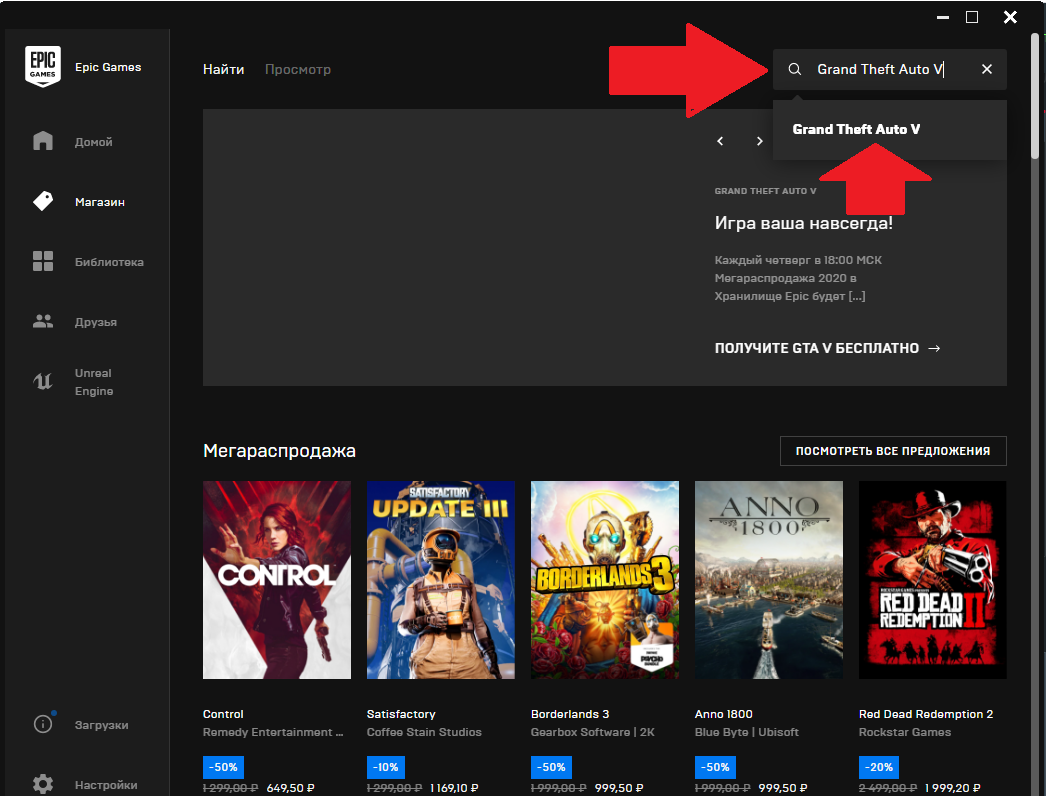Click Coffee Stain Studios publisher text
The image size is (1046, 796).
424,732
